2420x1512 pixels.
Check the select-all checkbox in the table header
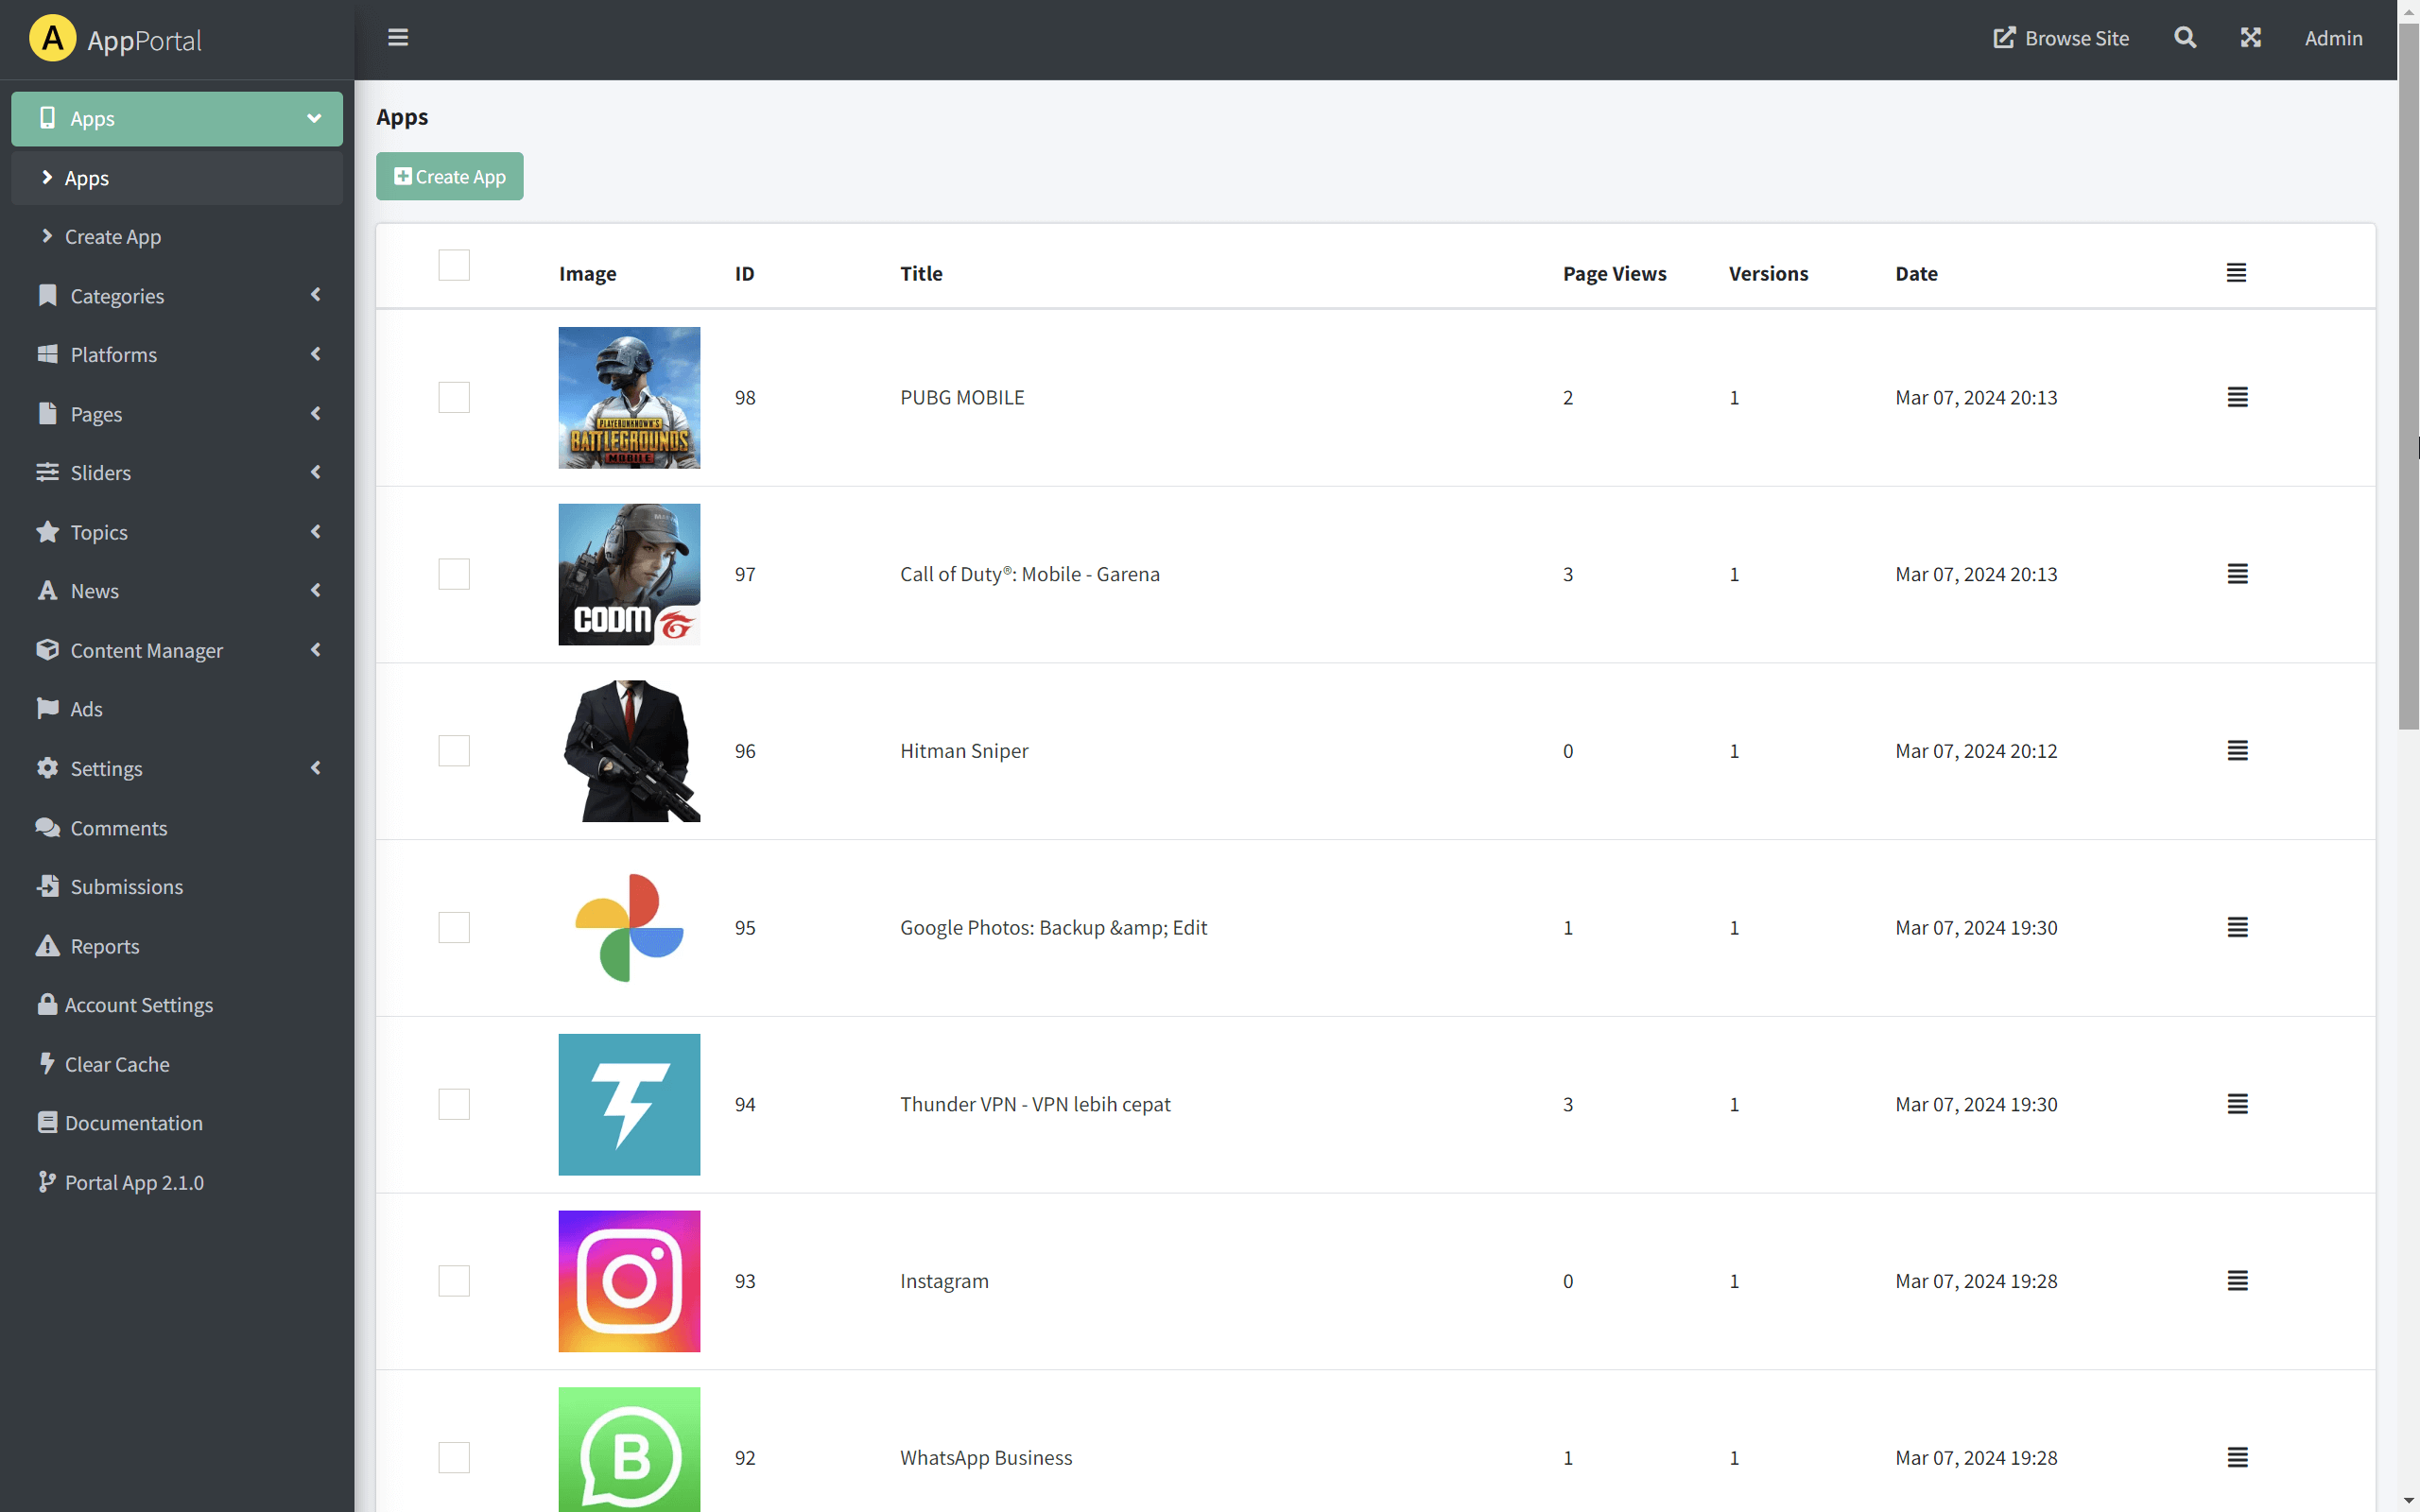pos(453,264)
